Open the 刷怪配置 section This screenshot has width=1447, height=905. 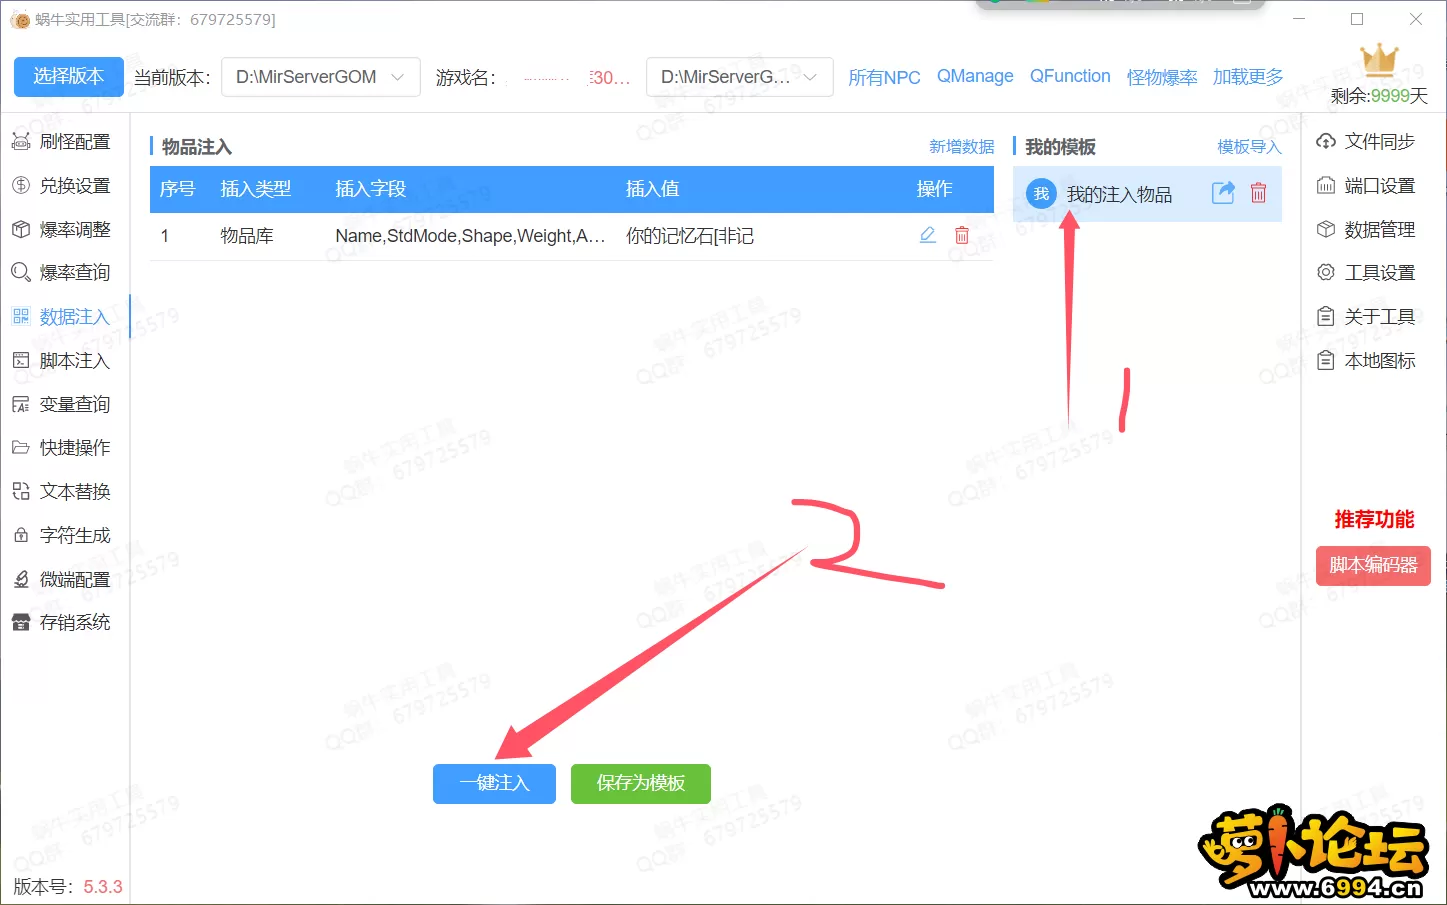(x=62, y=142)
